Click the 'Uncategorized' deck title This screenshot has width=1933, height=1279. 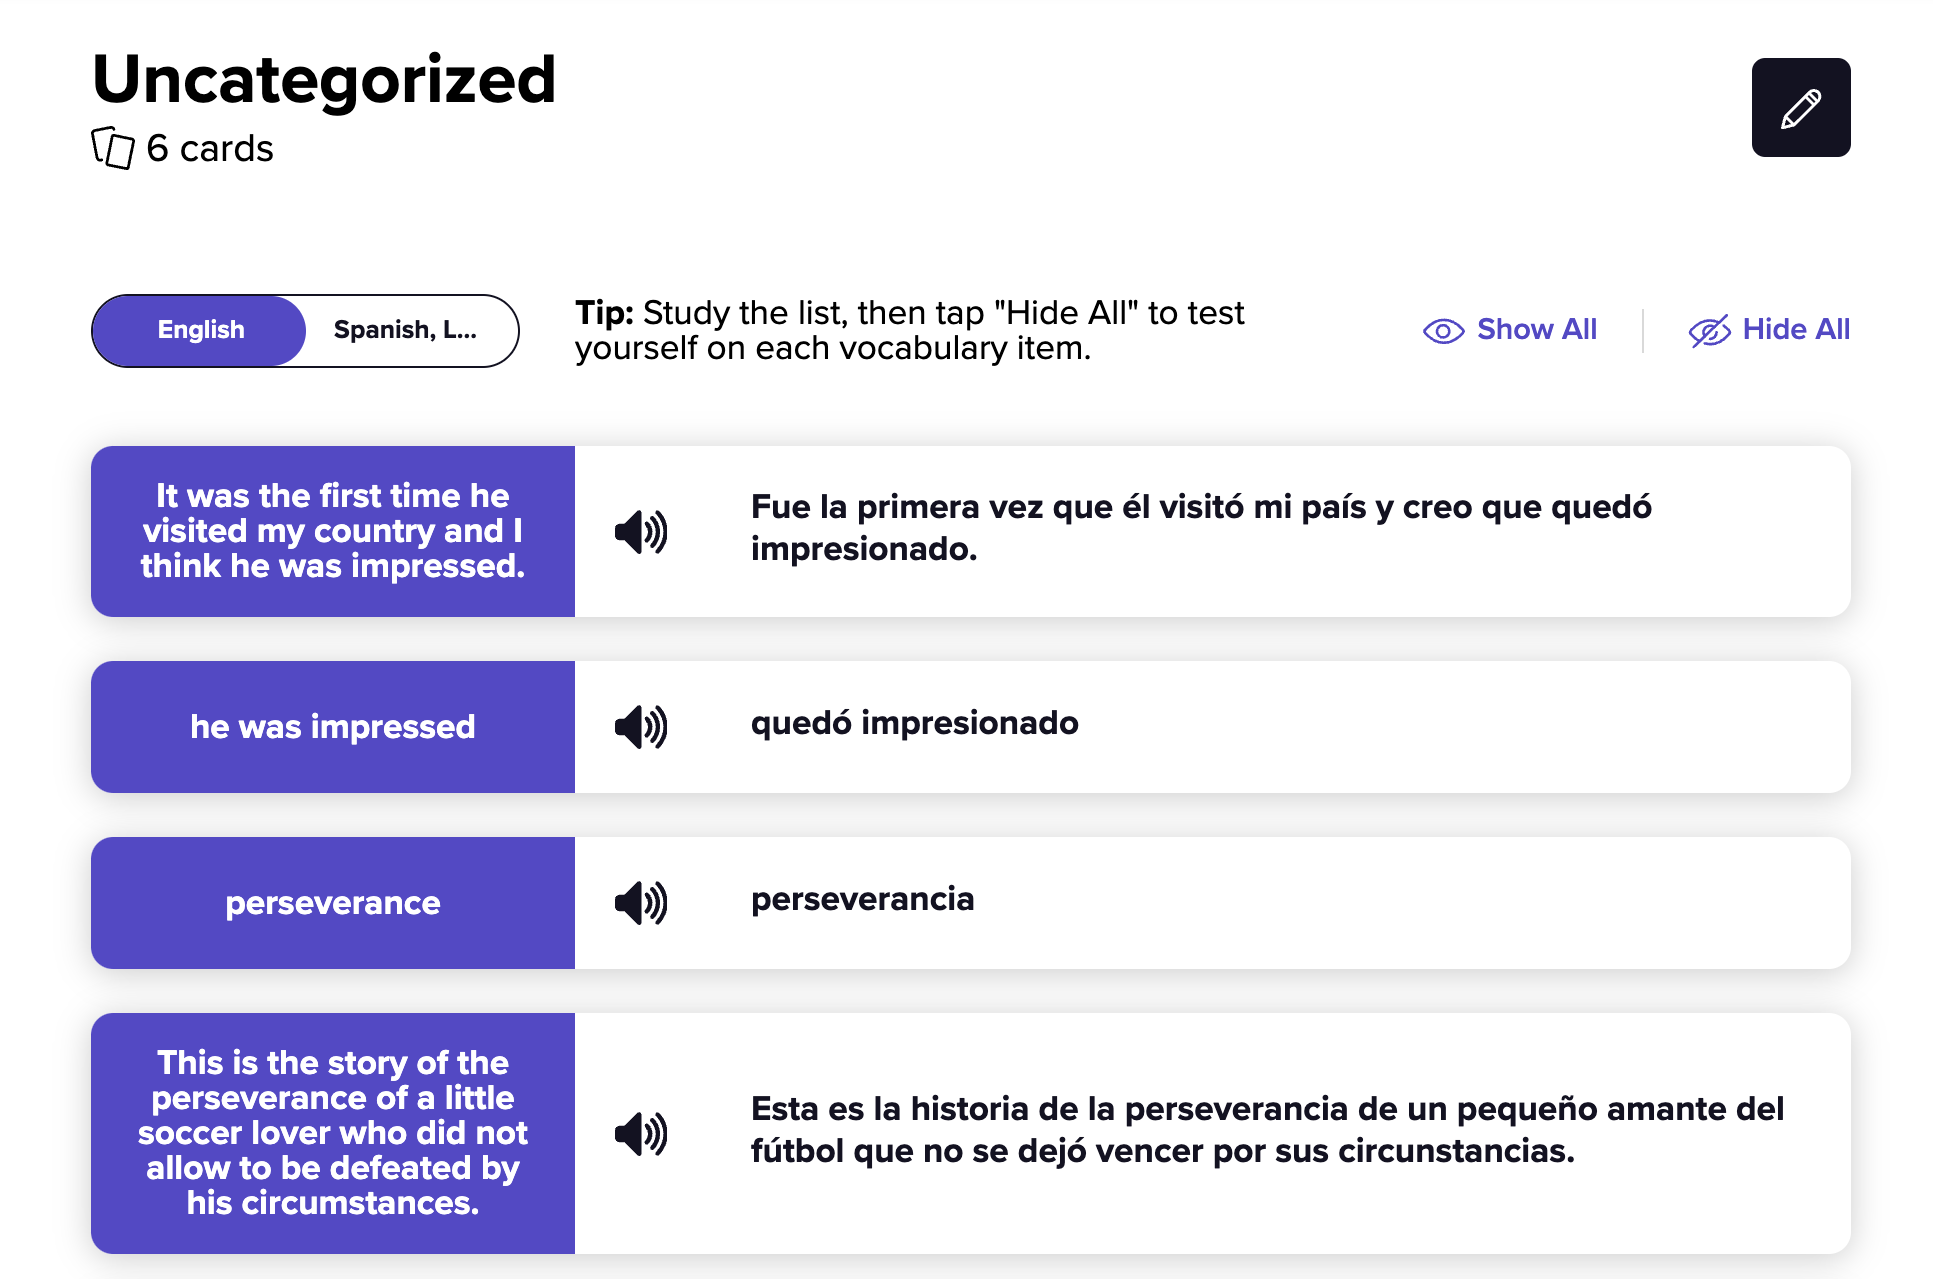324,80
